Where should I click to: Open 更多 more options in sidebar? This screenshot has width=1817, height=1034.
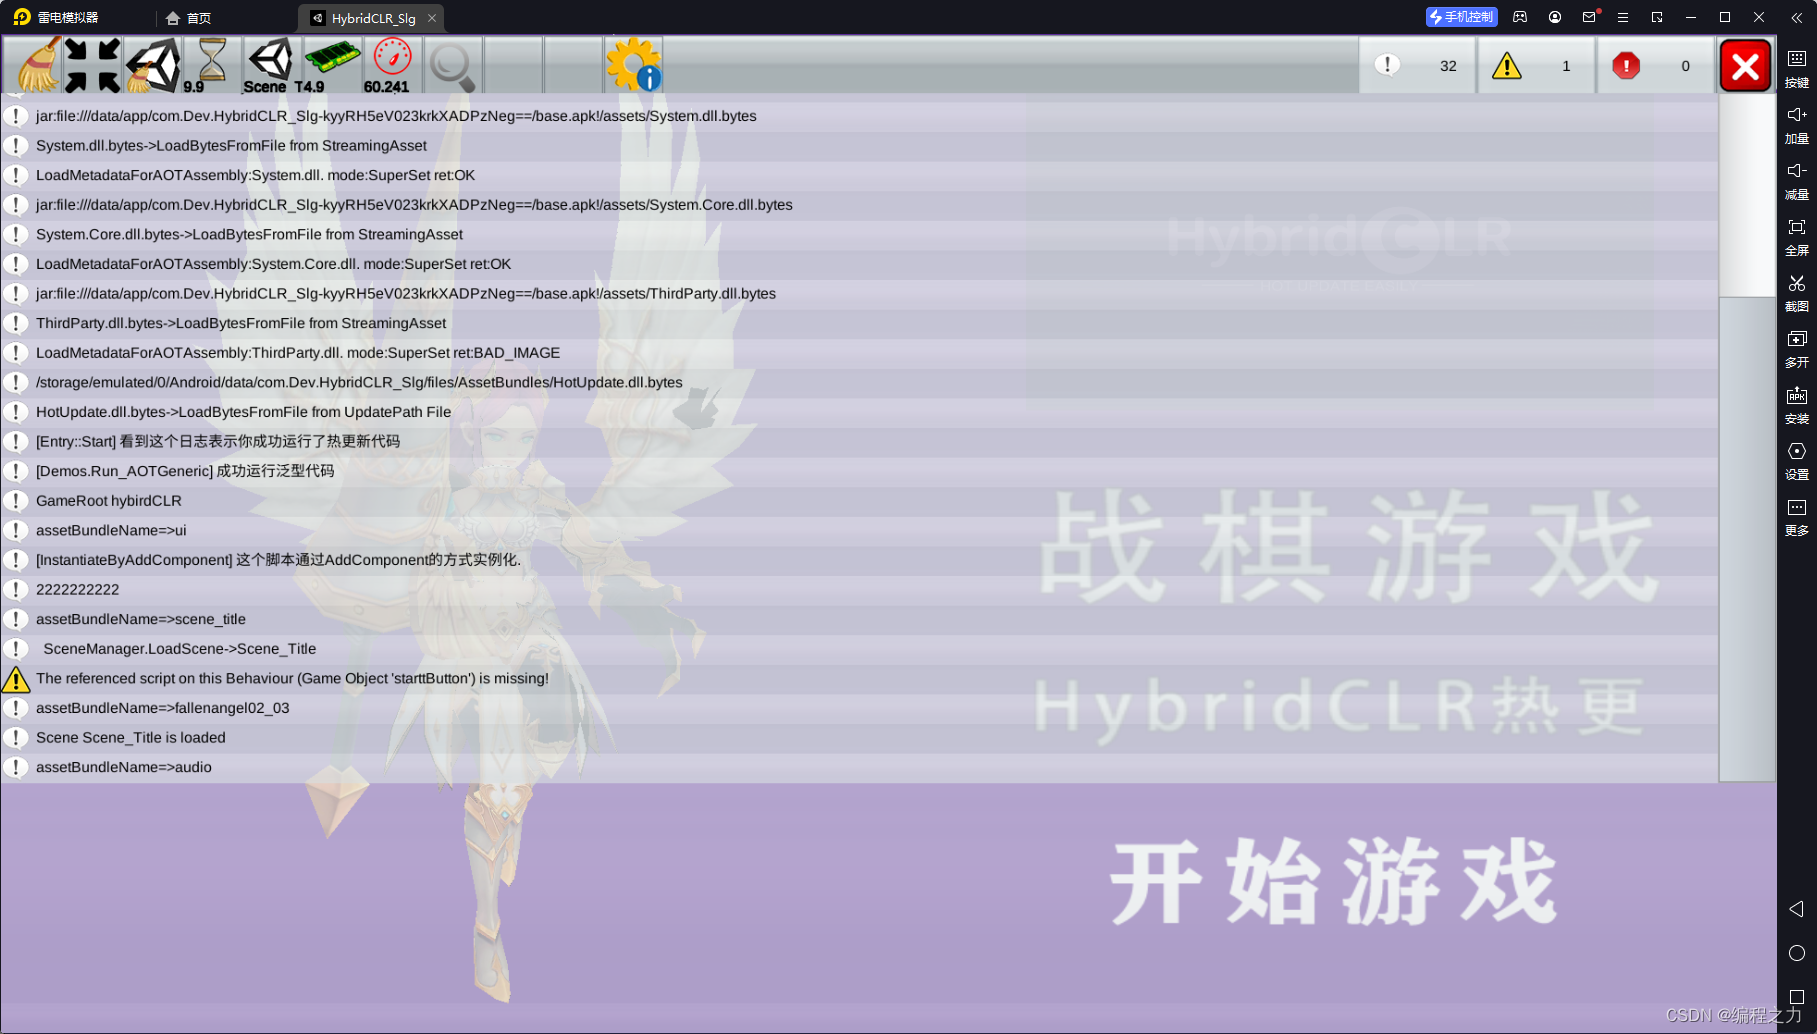pos(1797,516)
